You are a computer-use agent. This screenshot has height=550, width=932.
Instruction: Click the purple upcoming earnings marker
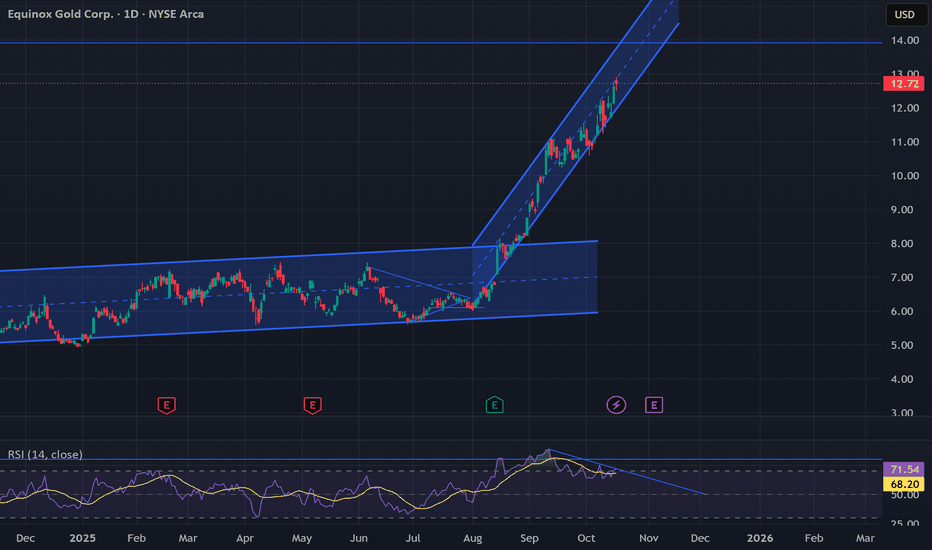[654, 406]
